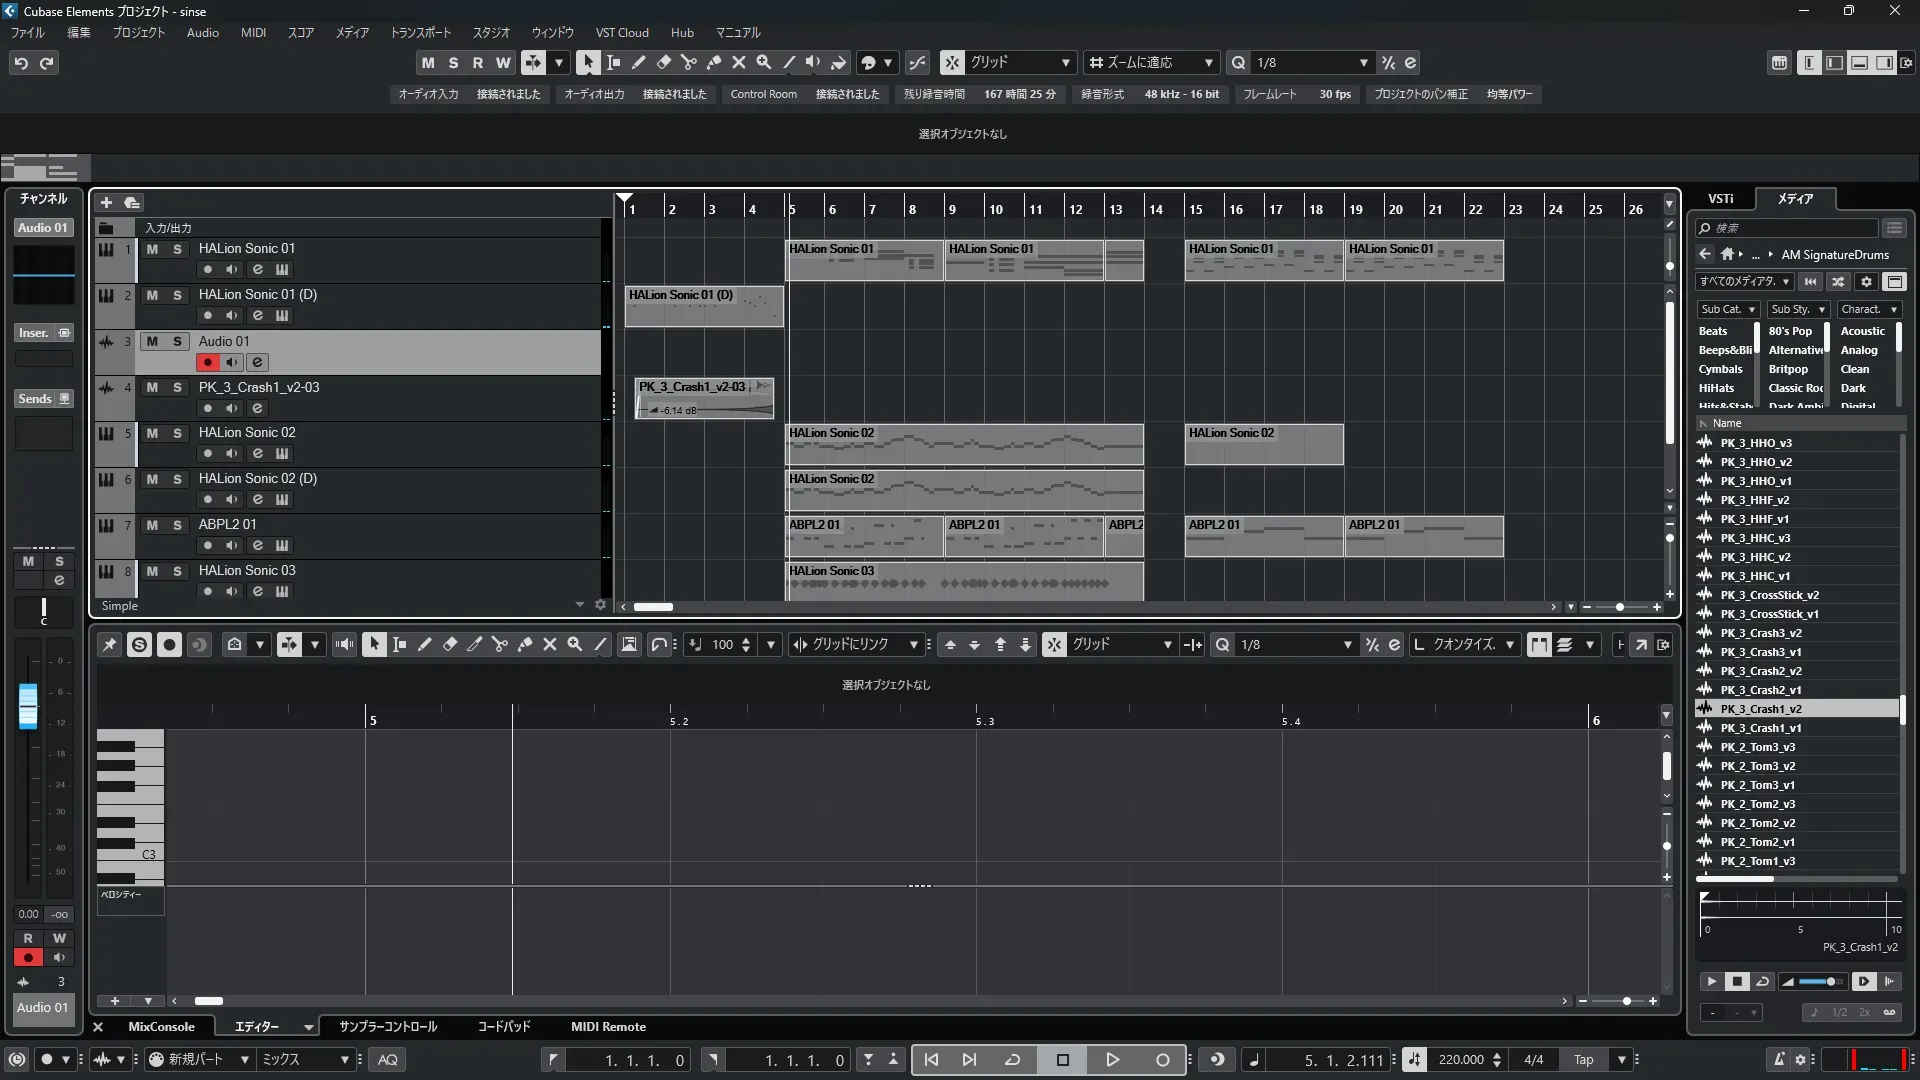Click the Add Track plus icon

[106, 202]
